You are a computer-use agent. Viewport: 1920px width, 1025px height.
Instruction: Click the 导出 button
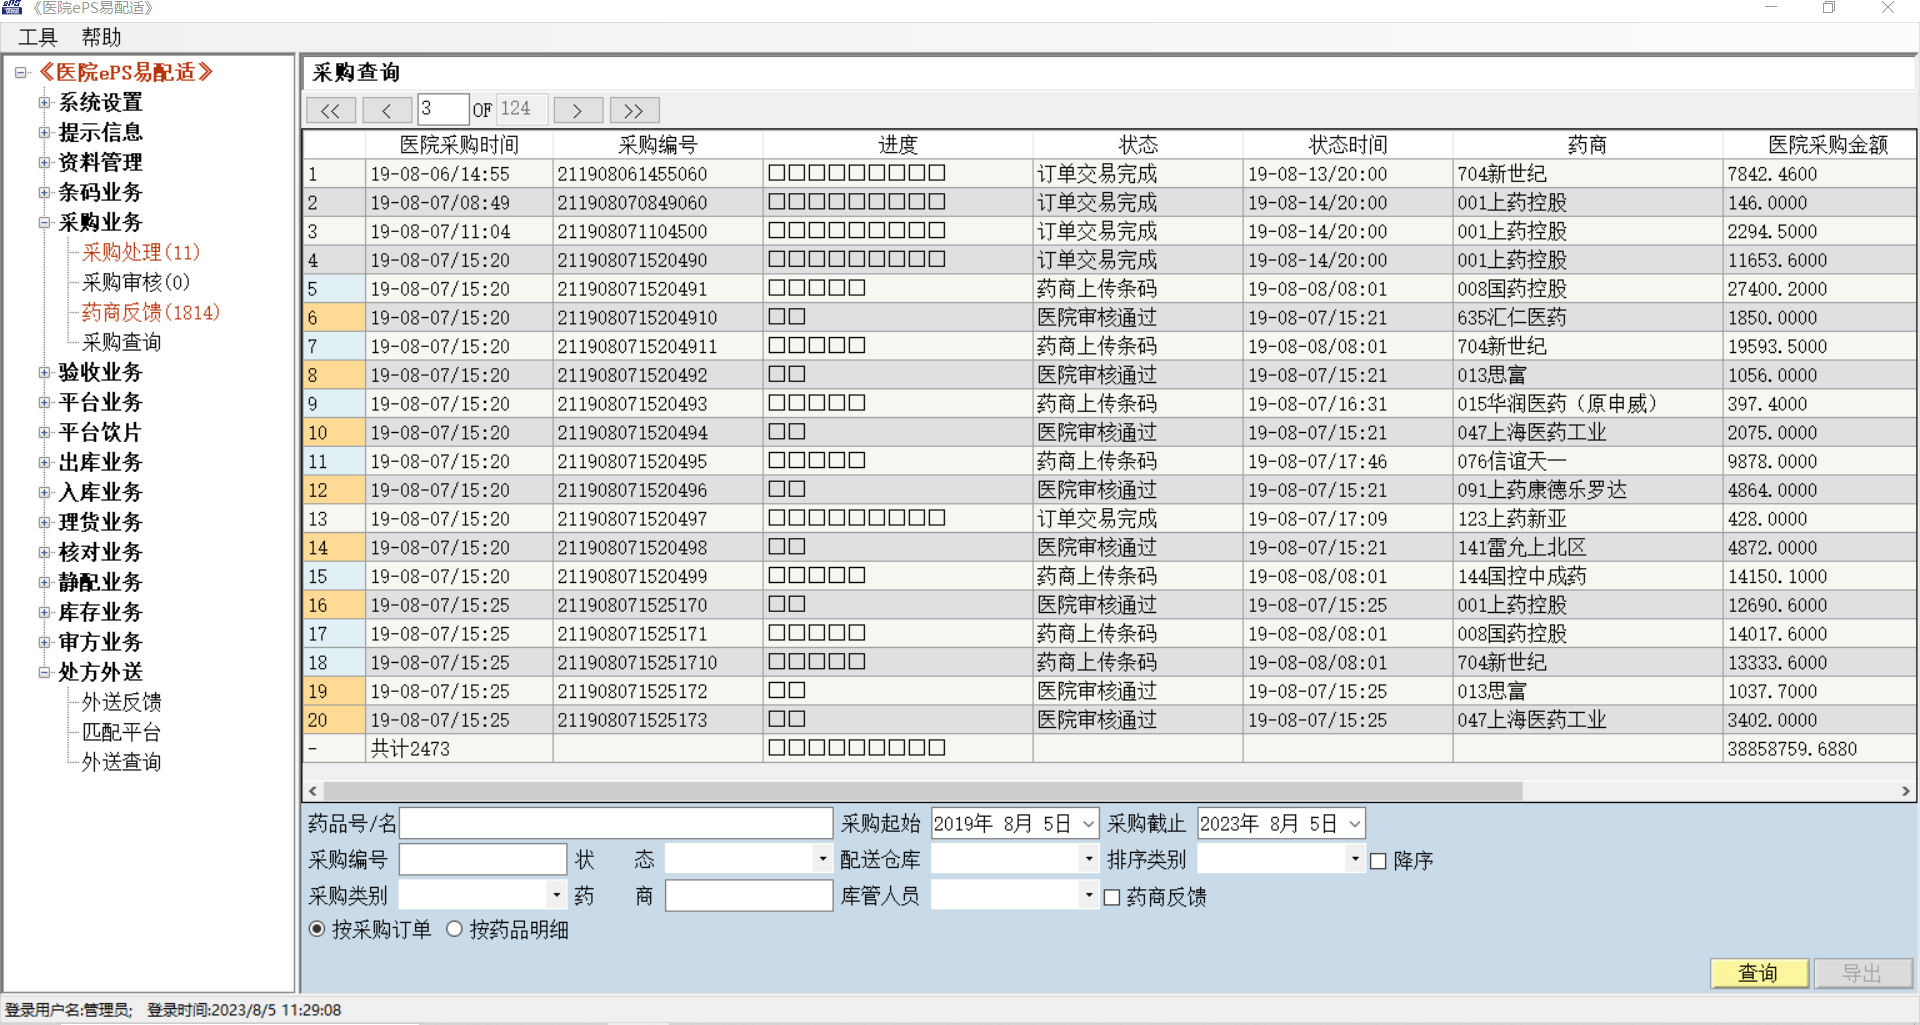coord(1863,973)
